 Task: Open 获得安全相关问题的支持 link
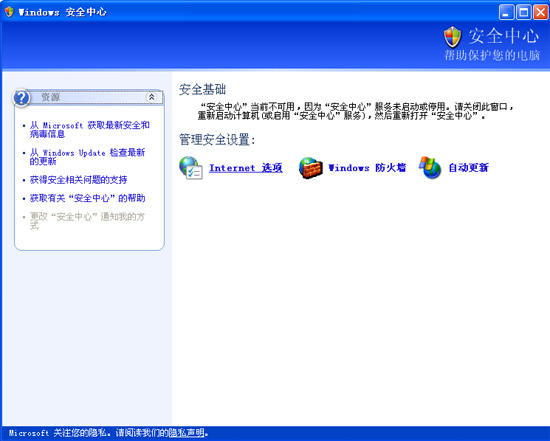[79, 180]
